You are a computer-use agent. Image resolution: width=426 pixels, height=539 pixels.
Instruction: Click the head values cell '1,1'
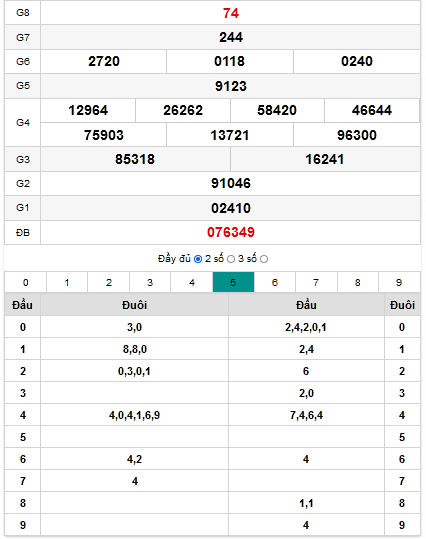pos(306,503)
